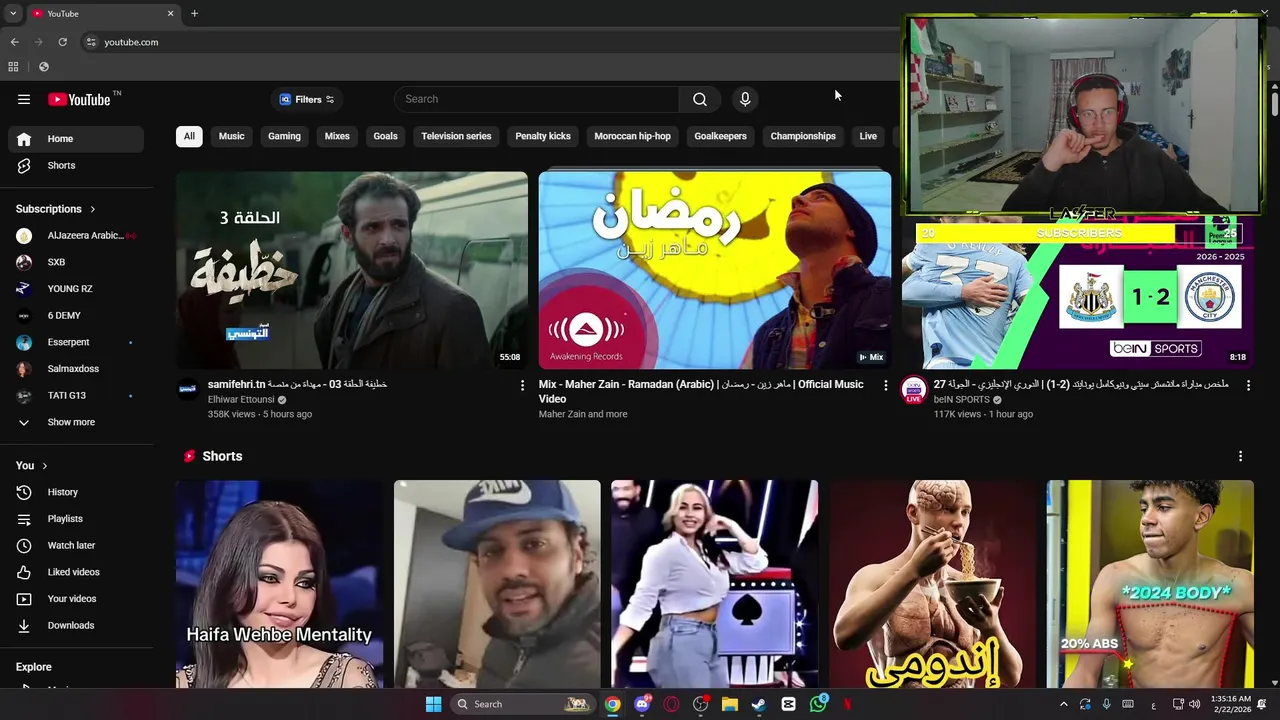Open AlJazeera Arabic channel subscription
The height and width of the screenshot is (720, 1280).
76,236
